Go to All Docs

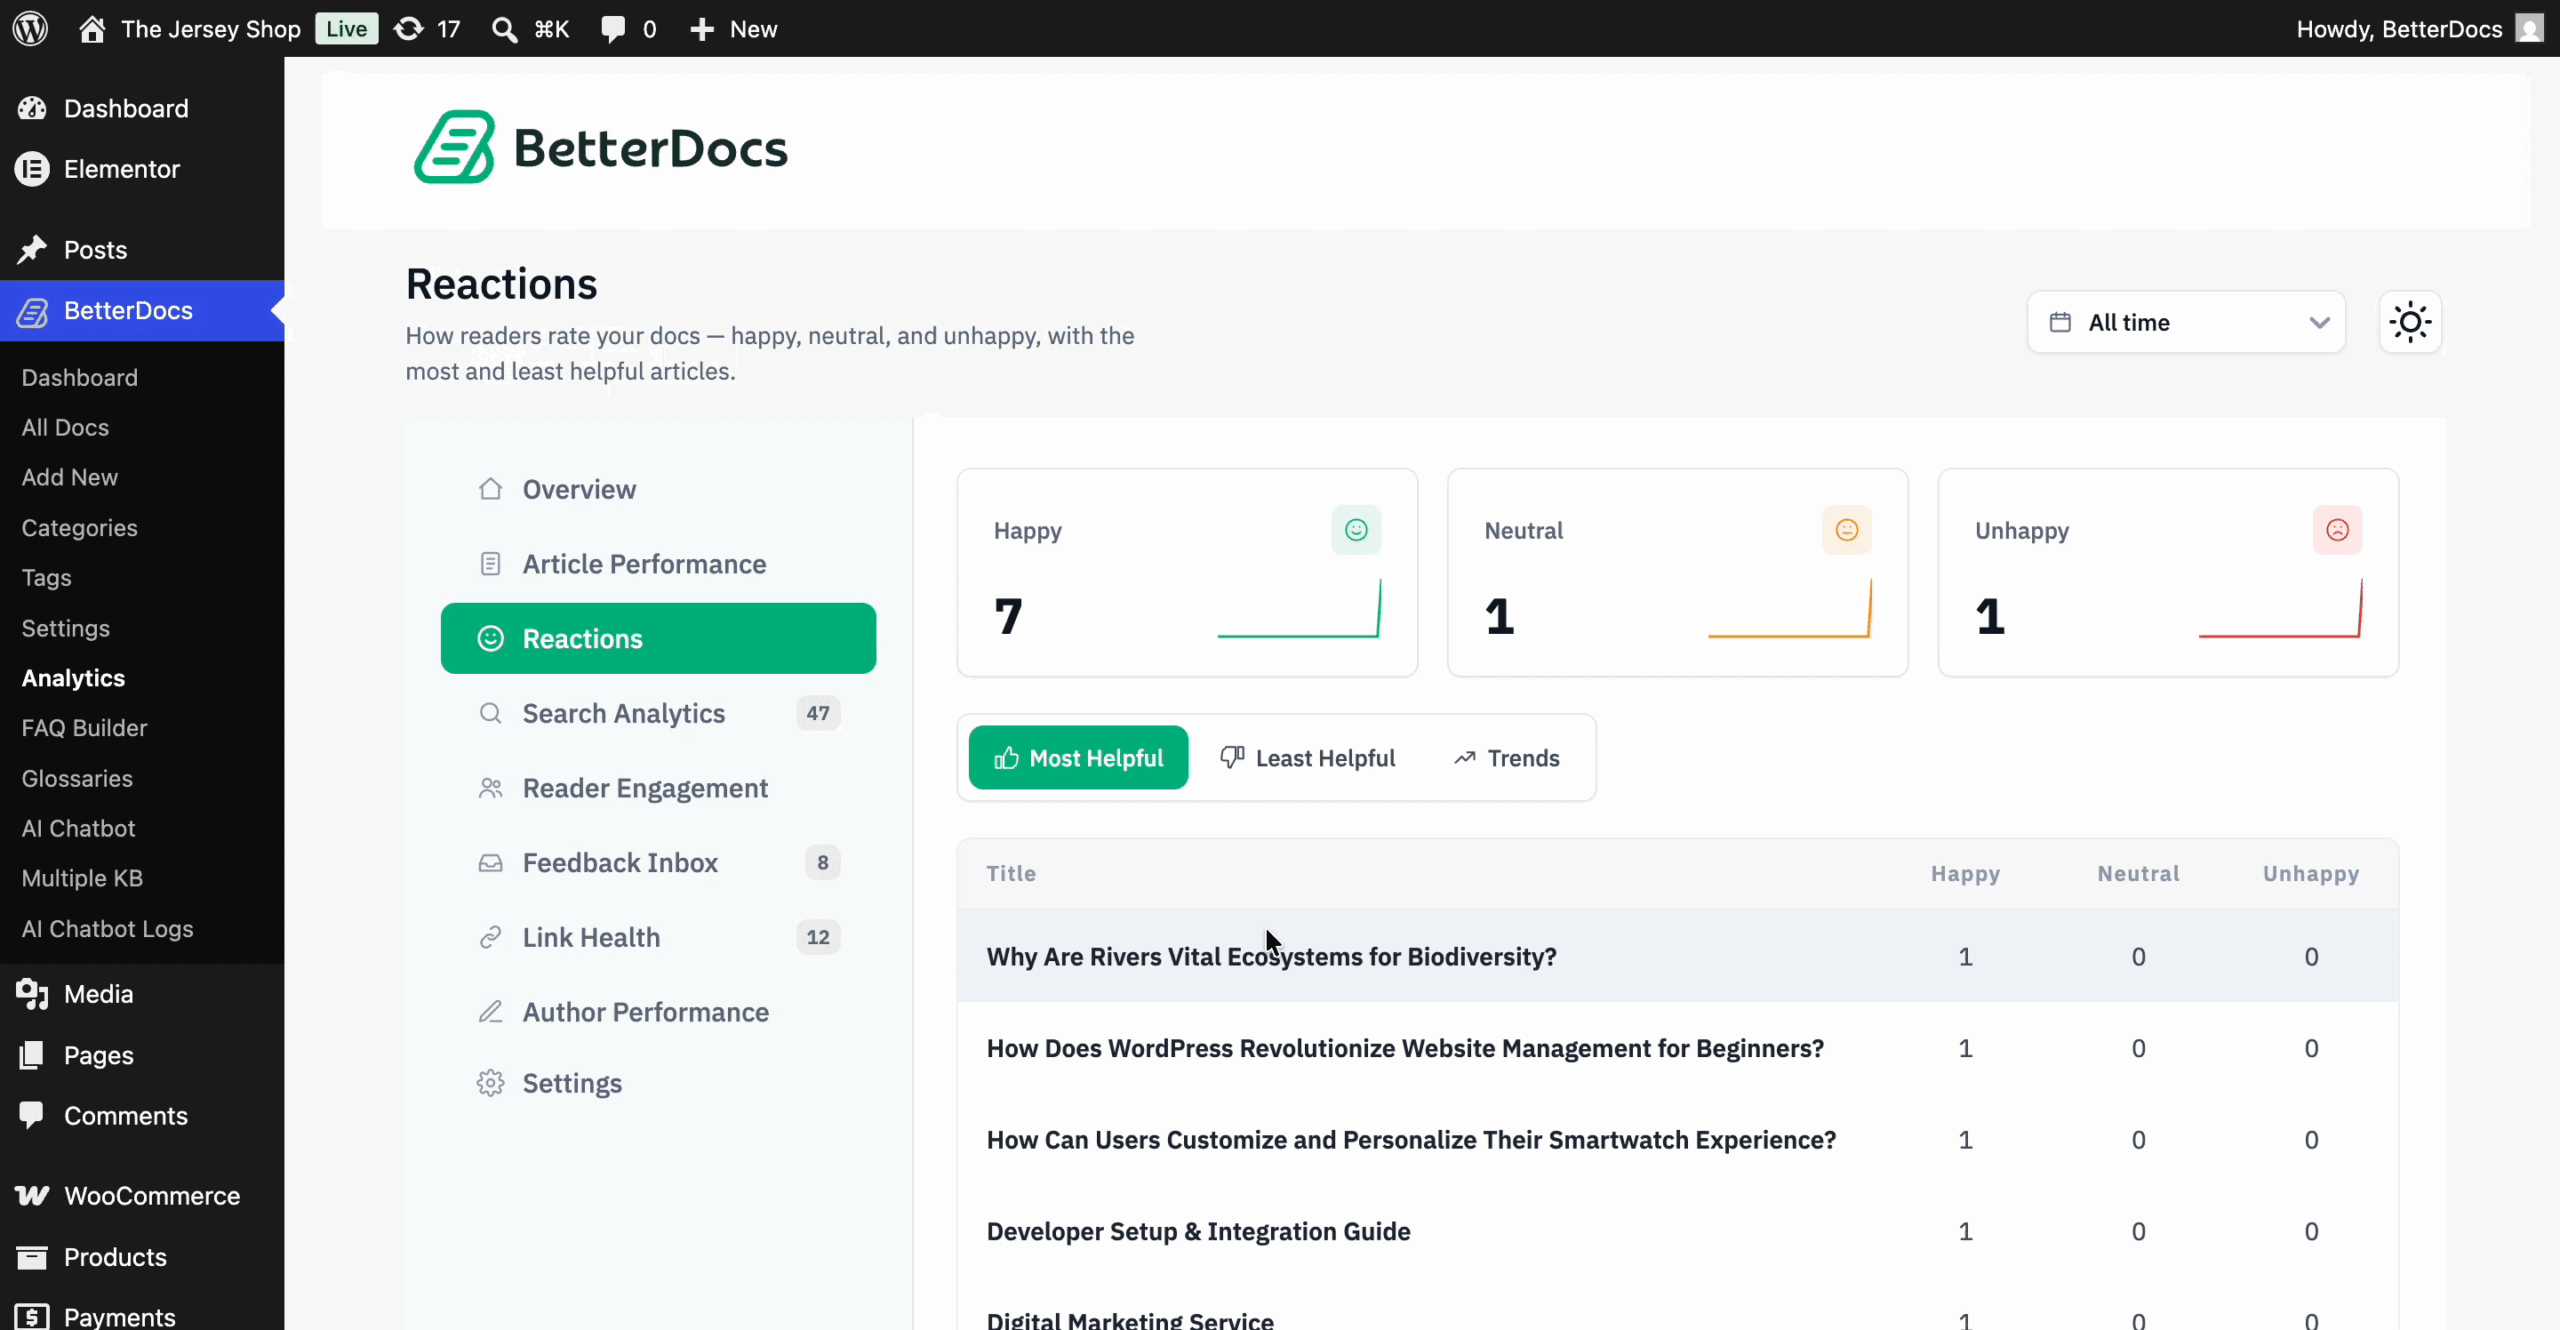(65, 428)
